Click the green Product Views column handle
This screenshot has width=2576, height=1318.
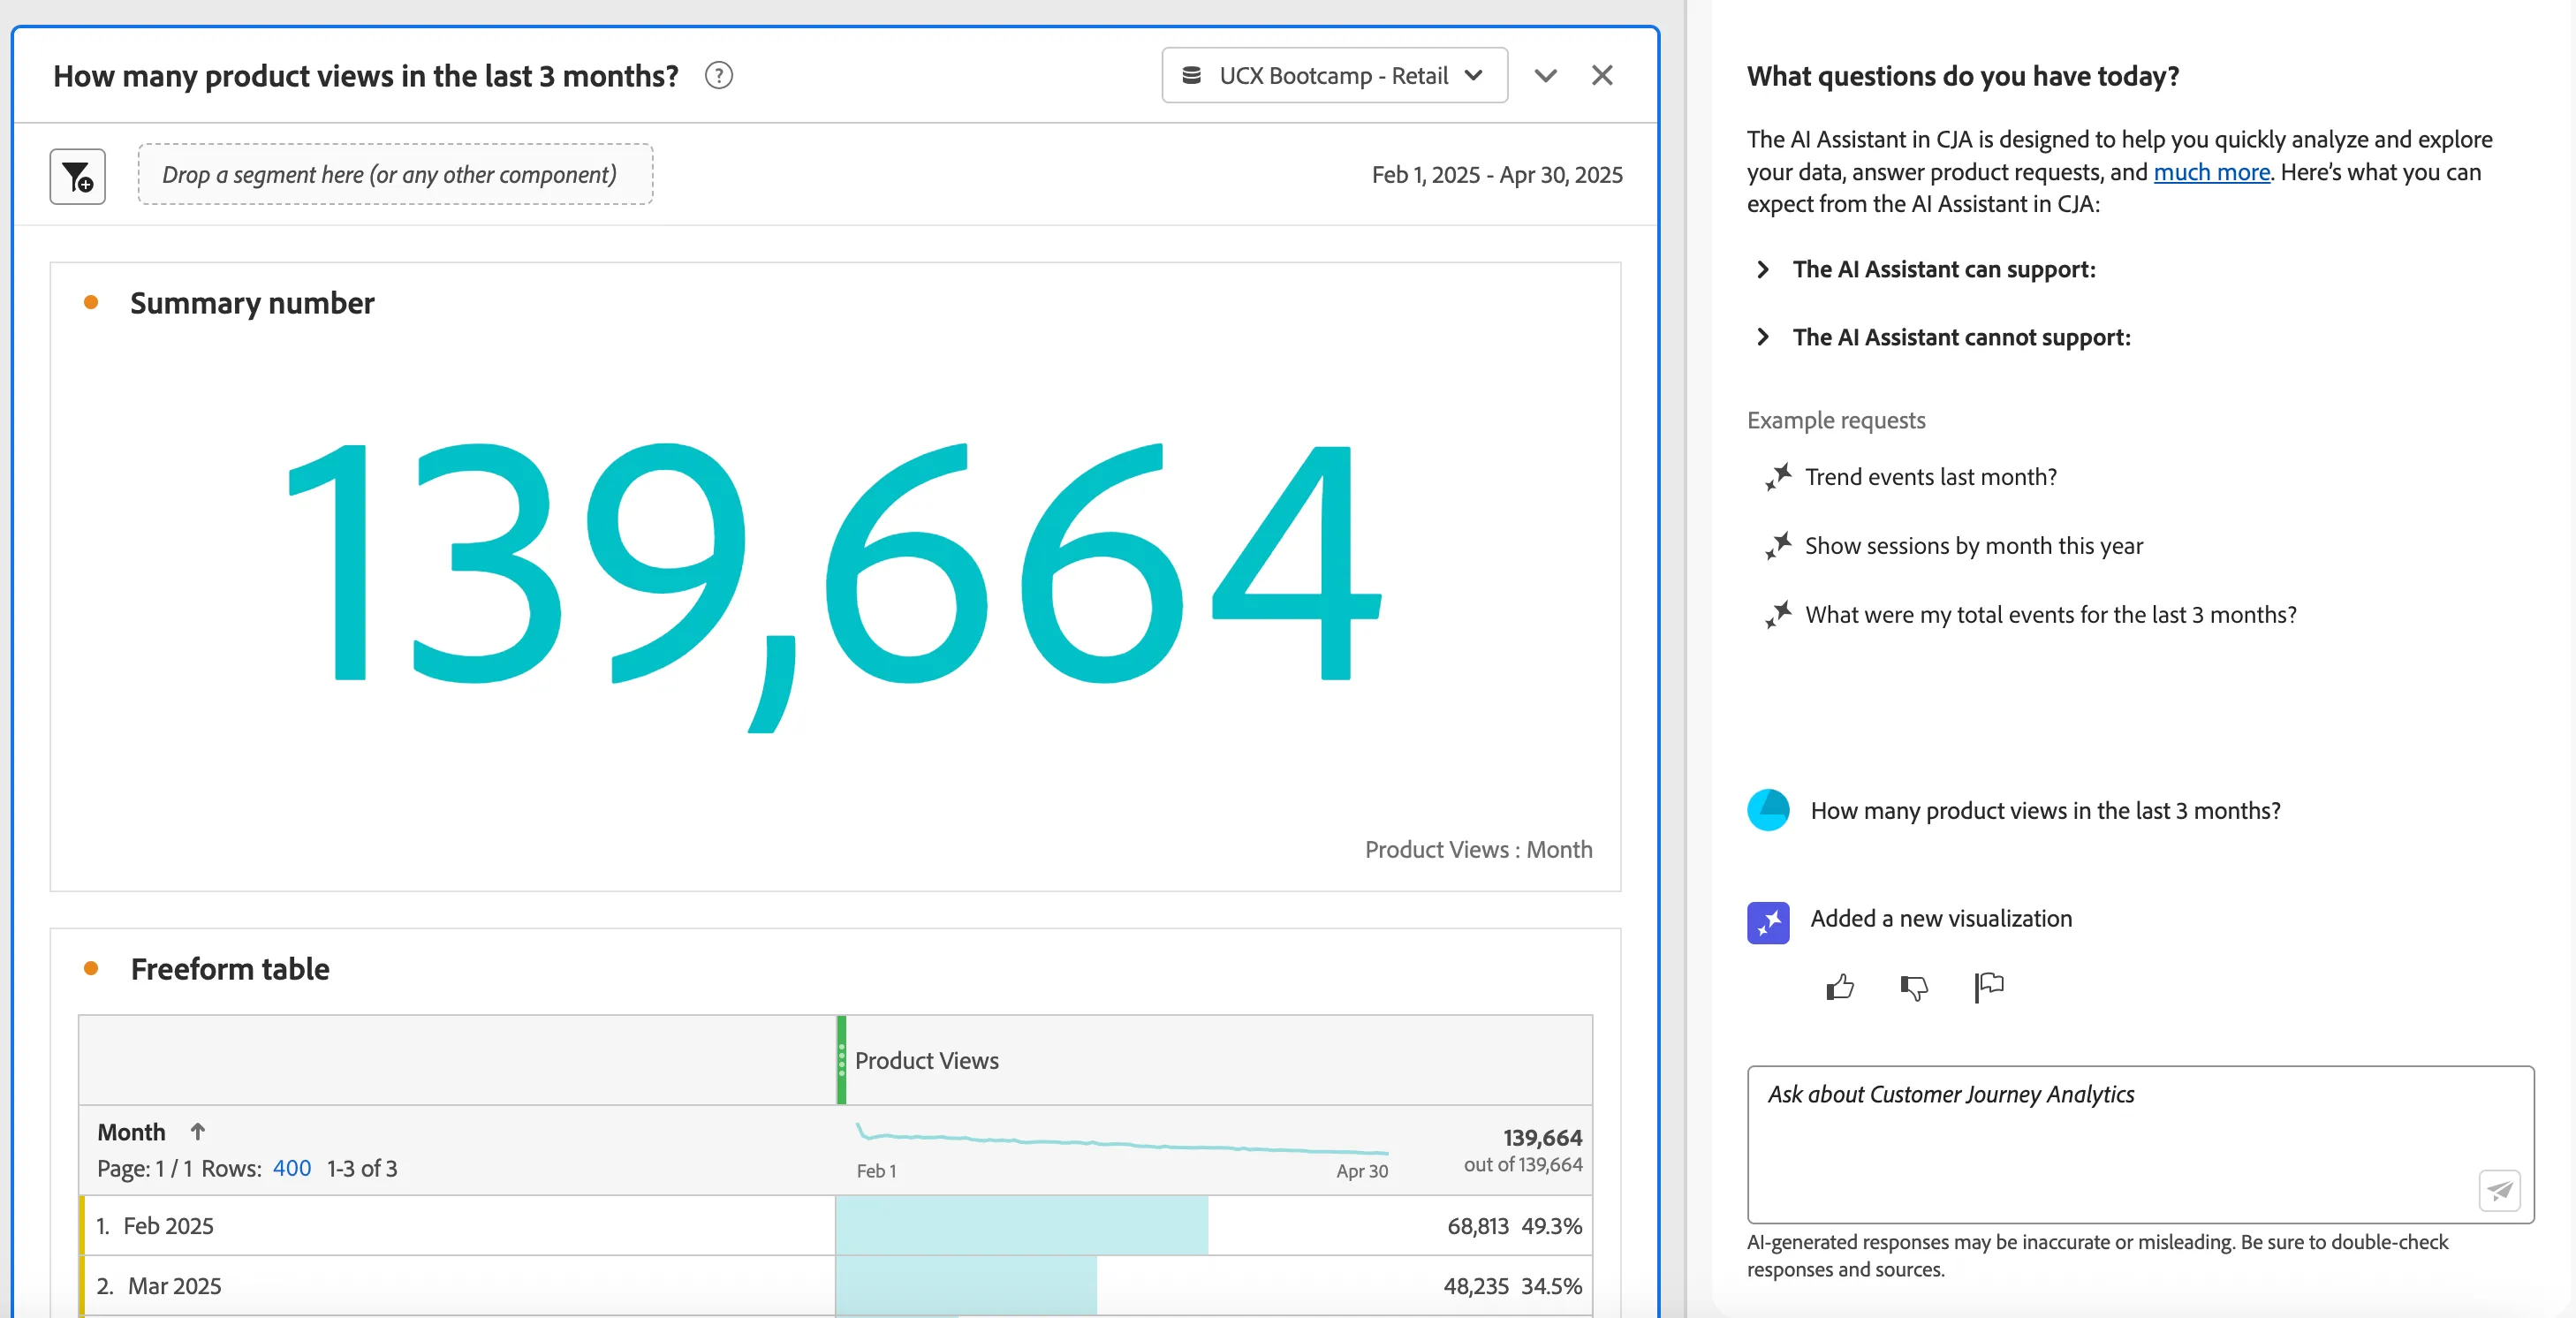pos(841,1060)
